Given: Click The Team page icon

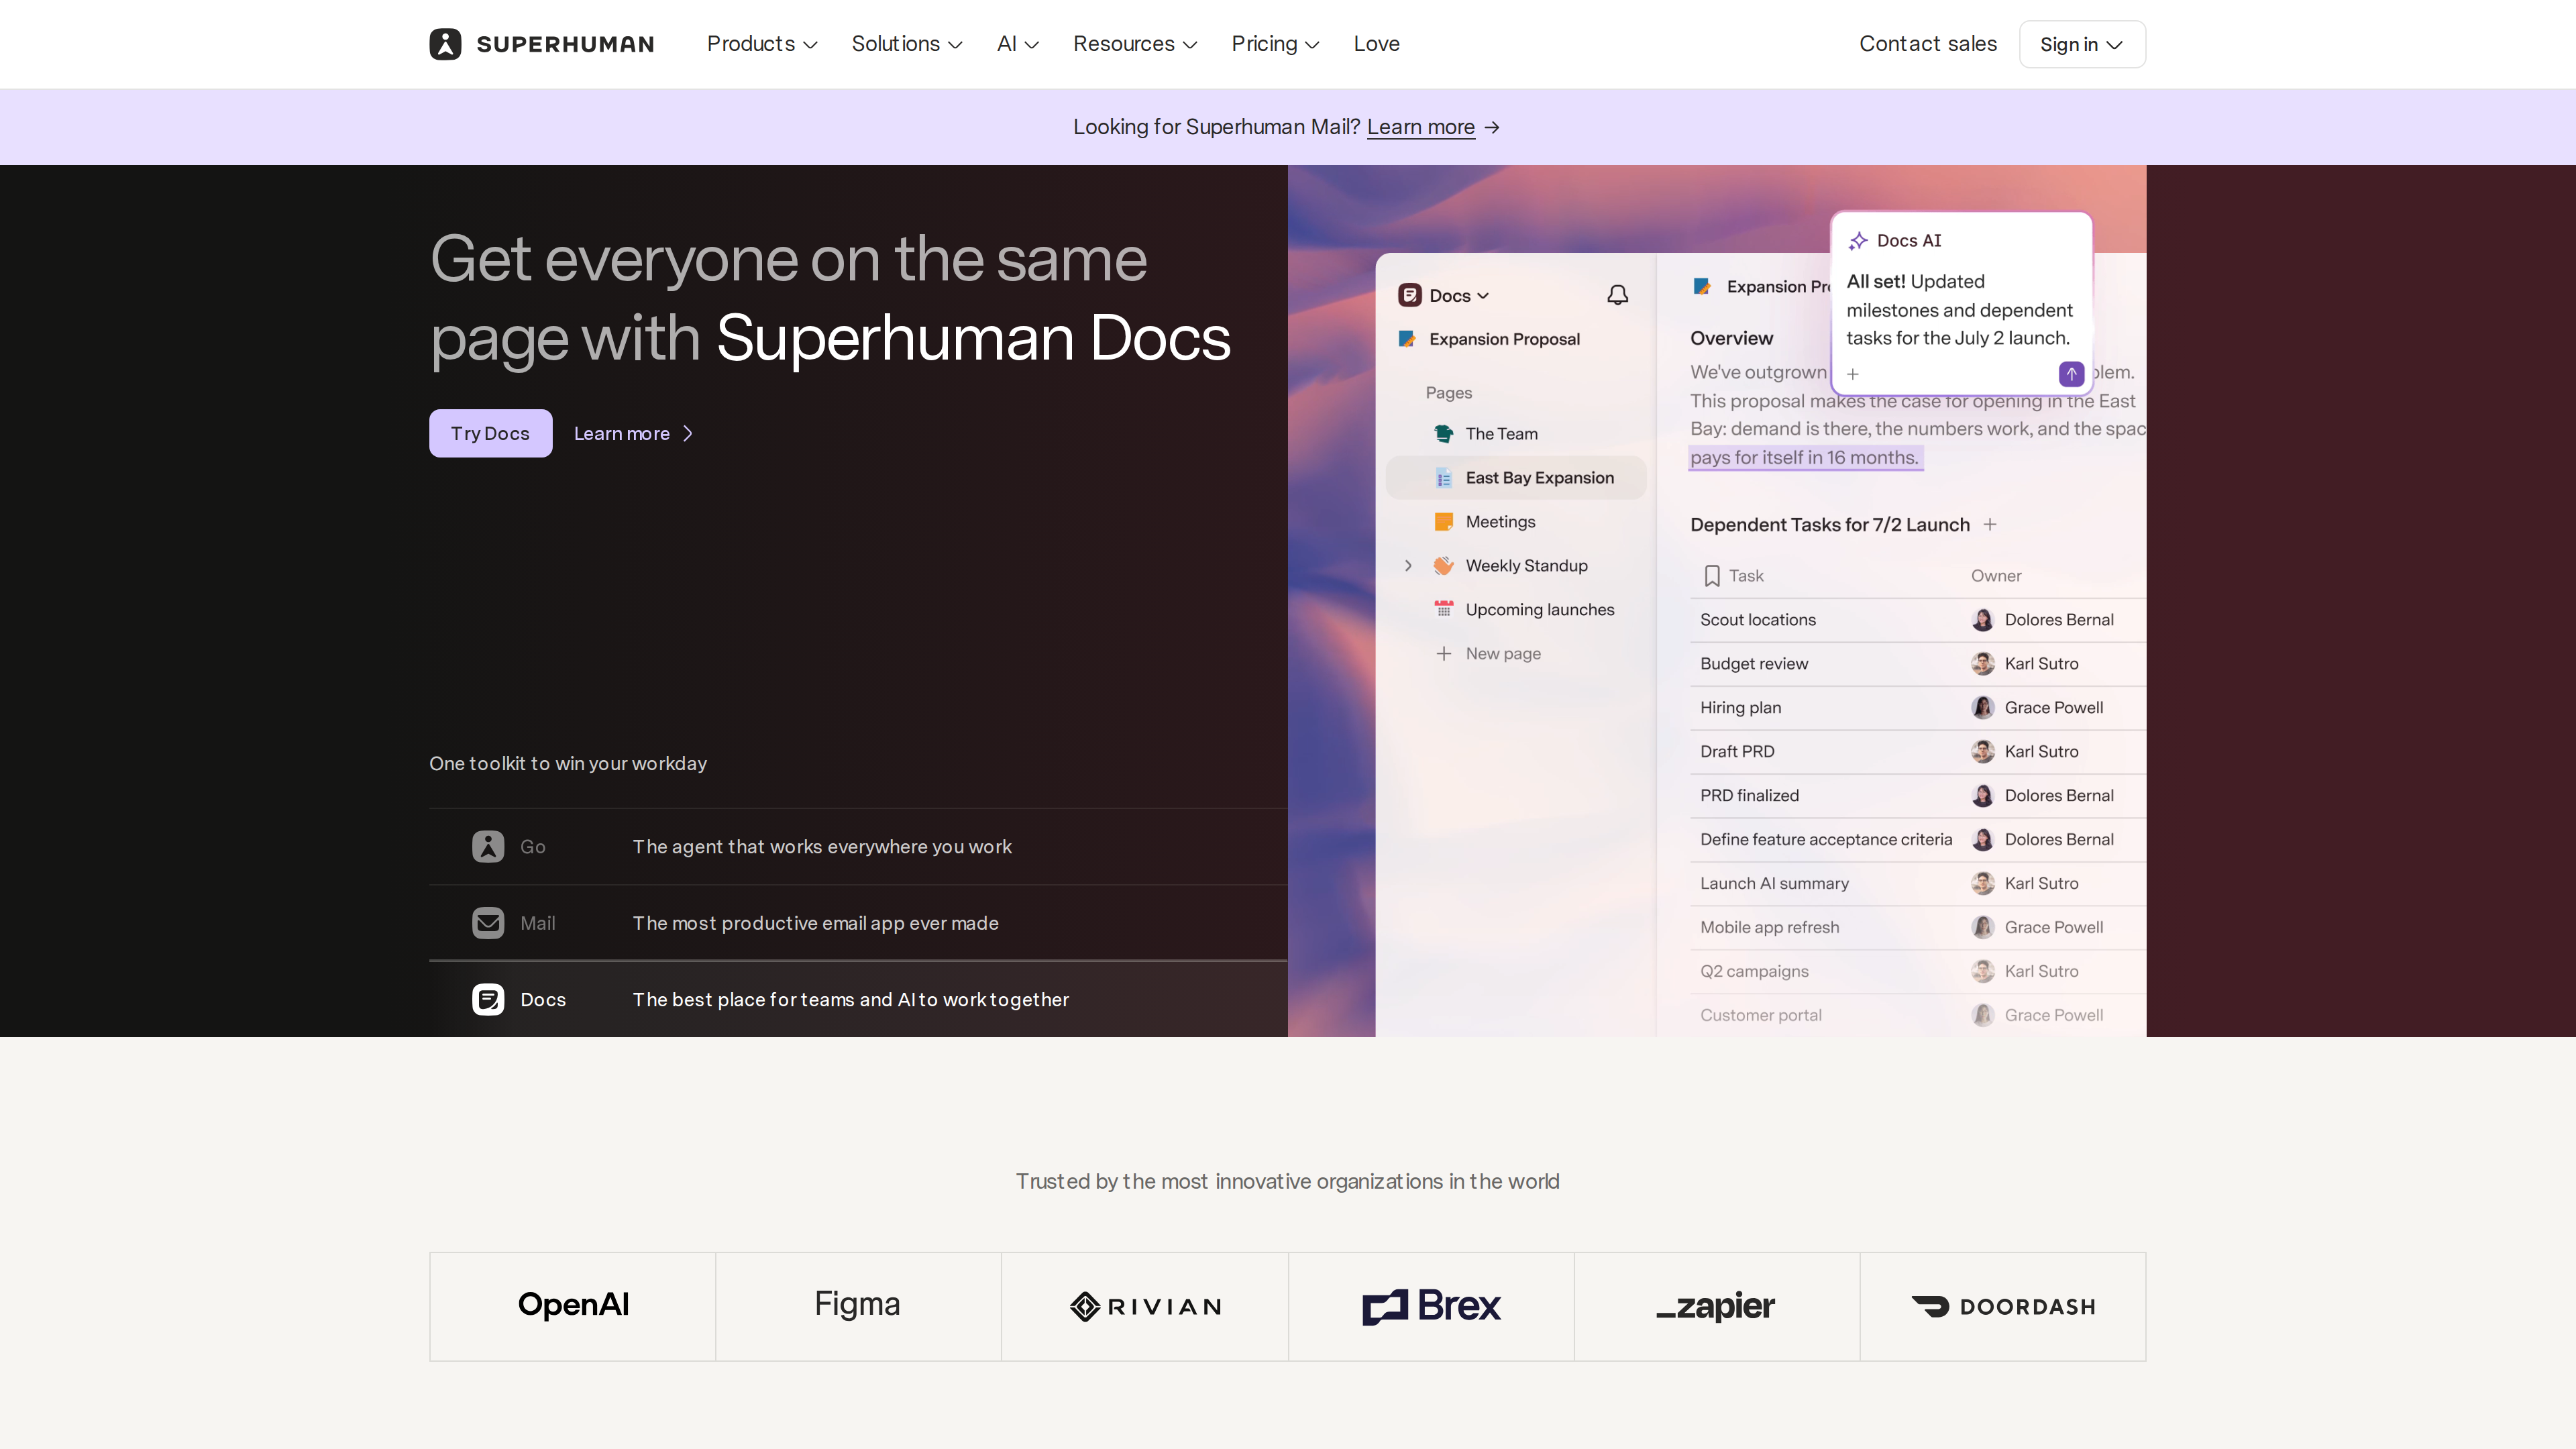Looking at the screenshot, I should click(x=1444, y=433).
